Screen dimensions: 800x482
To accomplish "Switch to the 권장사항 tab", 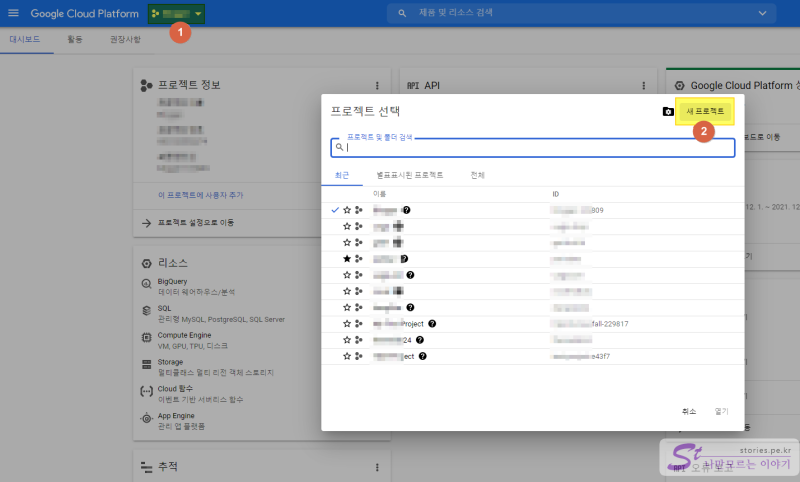I will tap(125, 39).
